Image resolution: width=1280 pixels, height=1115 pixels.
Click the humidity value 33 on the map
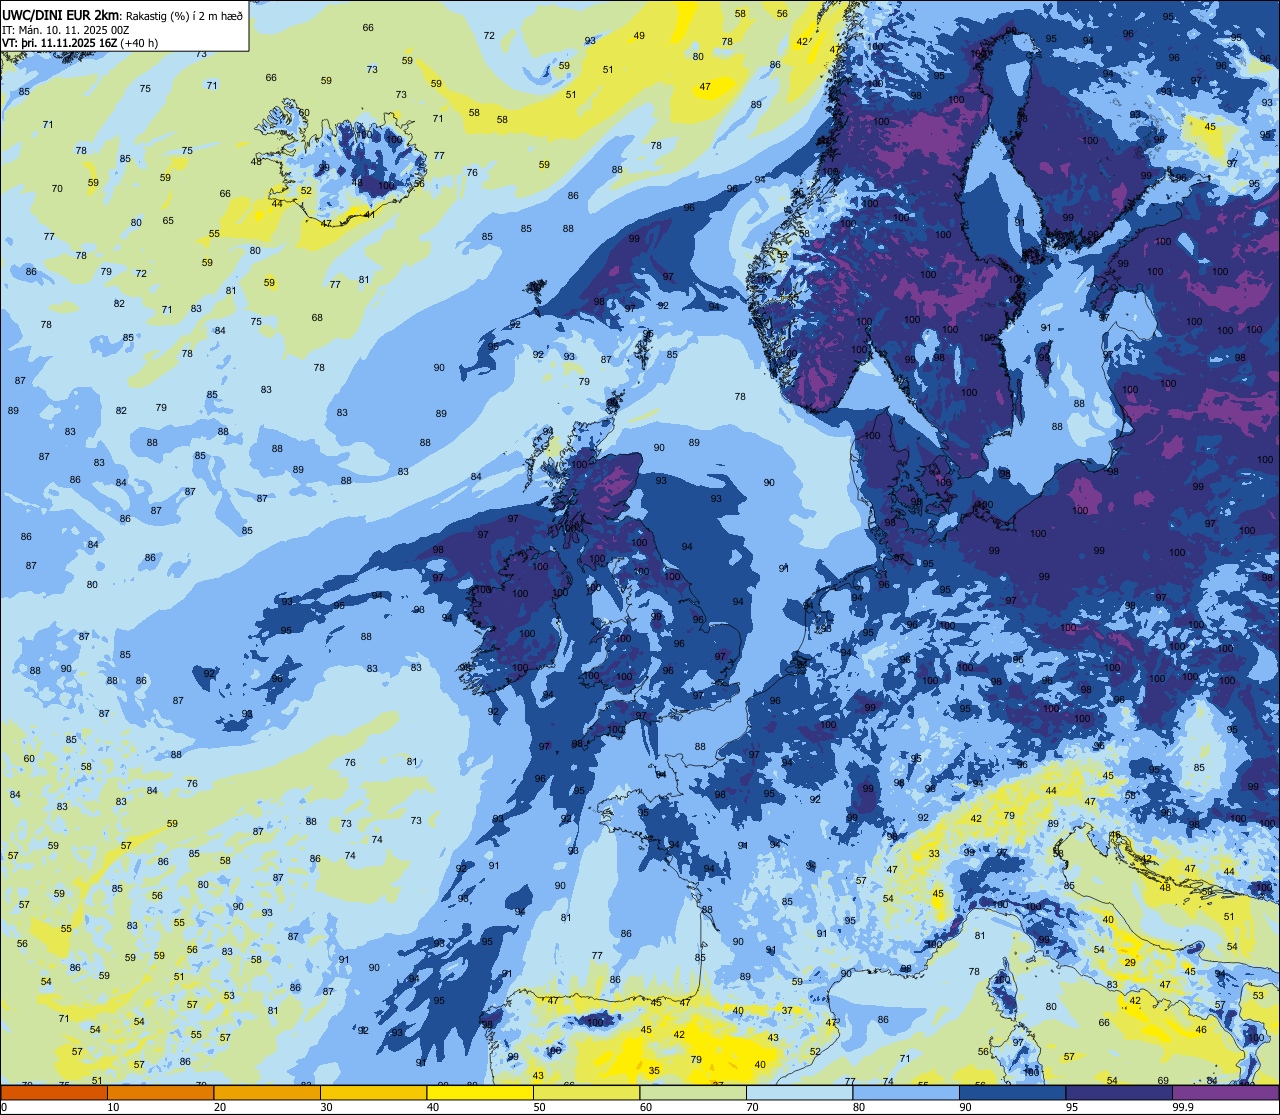934,853
